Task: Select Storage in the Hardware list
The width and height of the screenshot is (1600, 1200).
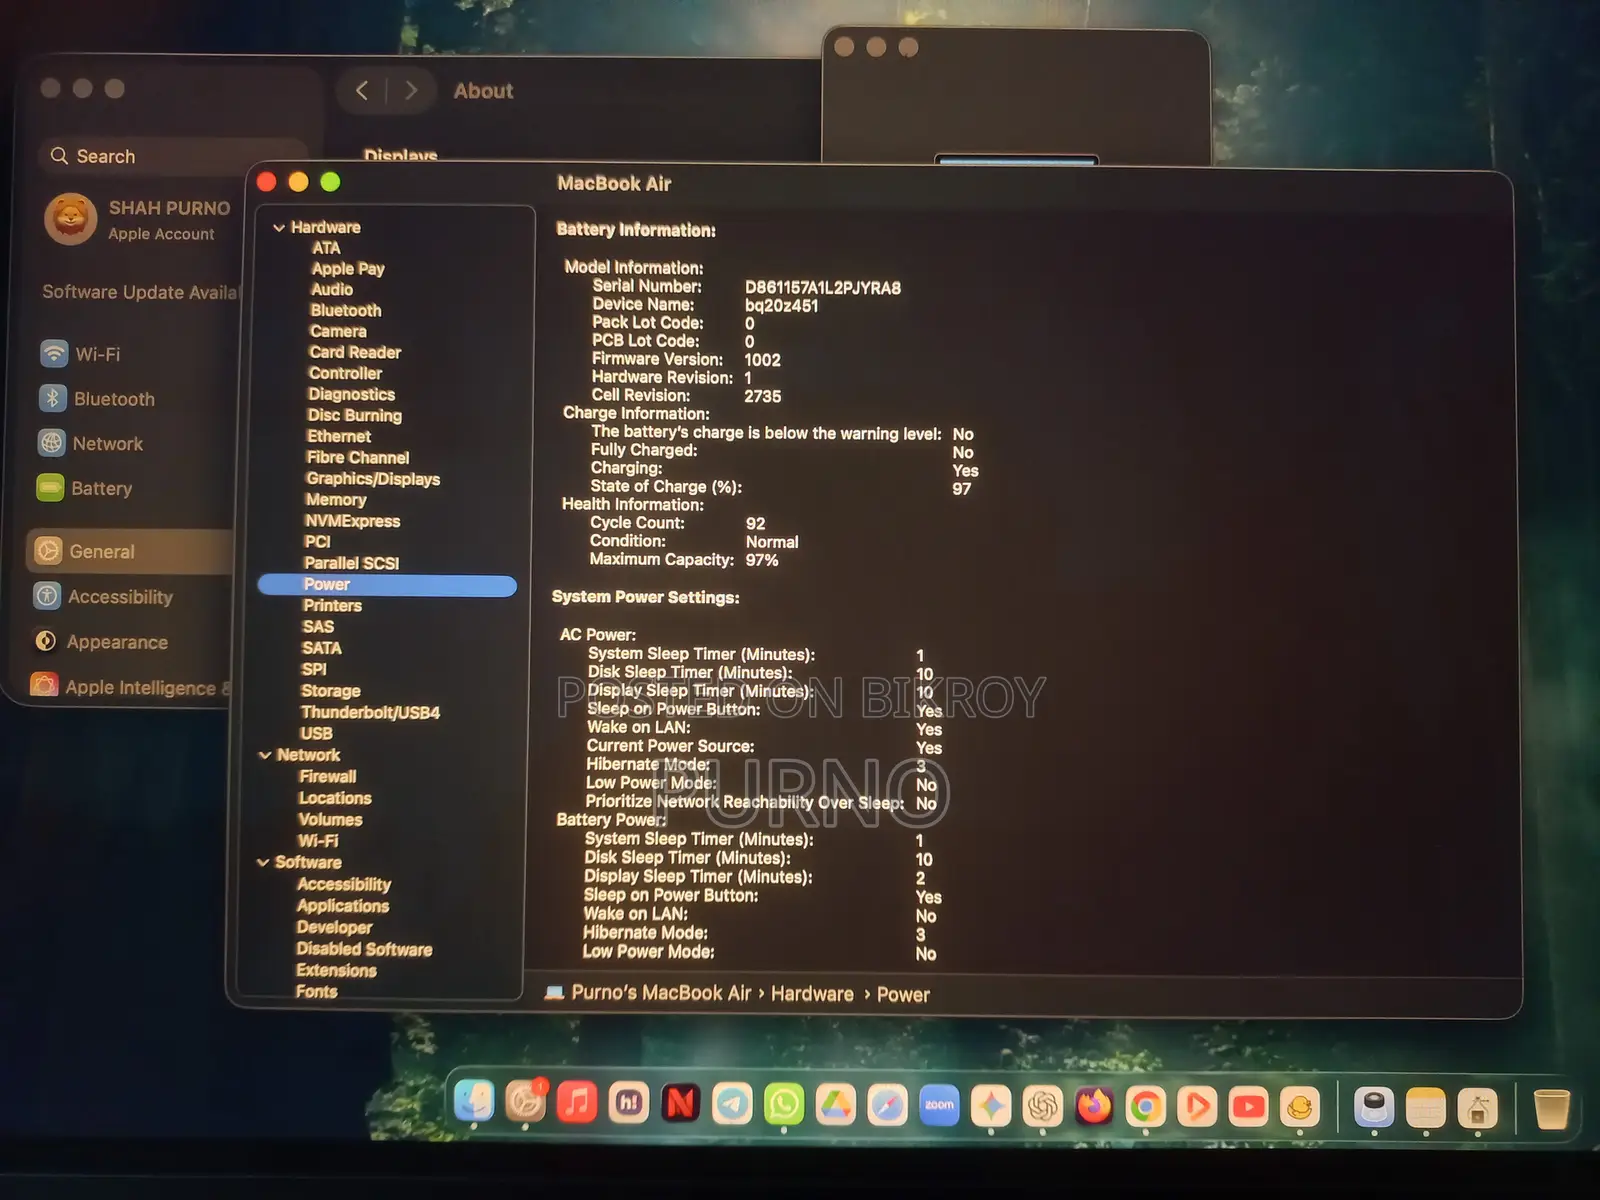Action: (331, 691)
